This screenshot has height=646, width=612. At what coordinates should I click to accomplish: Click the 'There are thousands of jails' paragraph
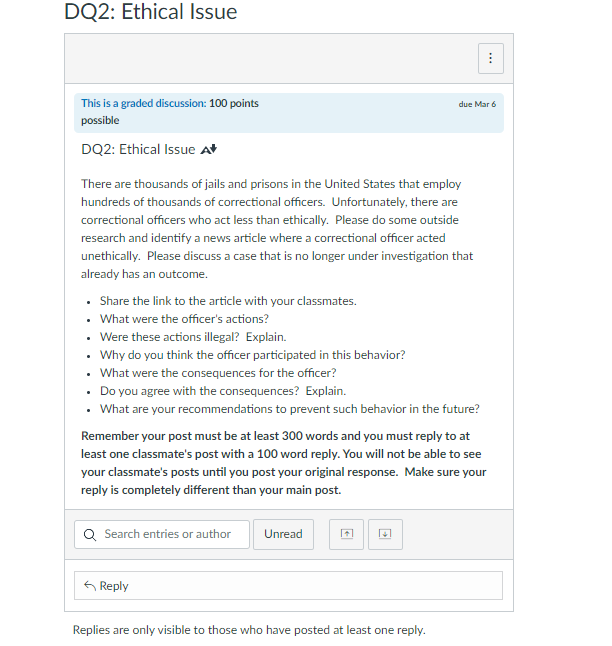click(x=277, y=229)
